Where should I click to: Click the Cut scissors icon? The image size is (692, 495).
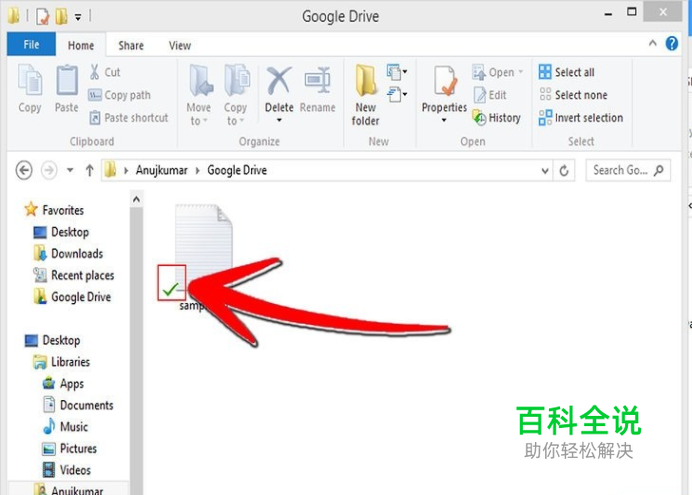[x=94, y=72]
